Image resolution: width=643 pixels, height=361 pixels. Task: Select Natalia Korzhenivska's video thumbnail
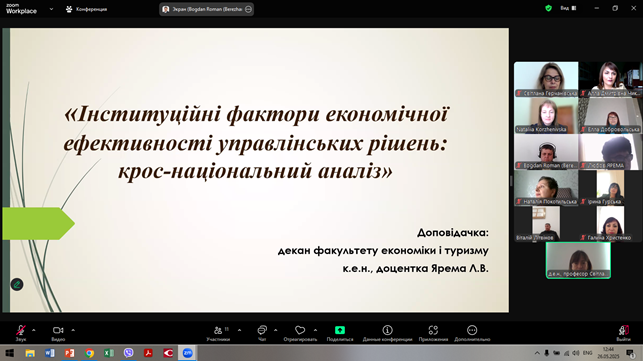546,116
